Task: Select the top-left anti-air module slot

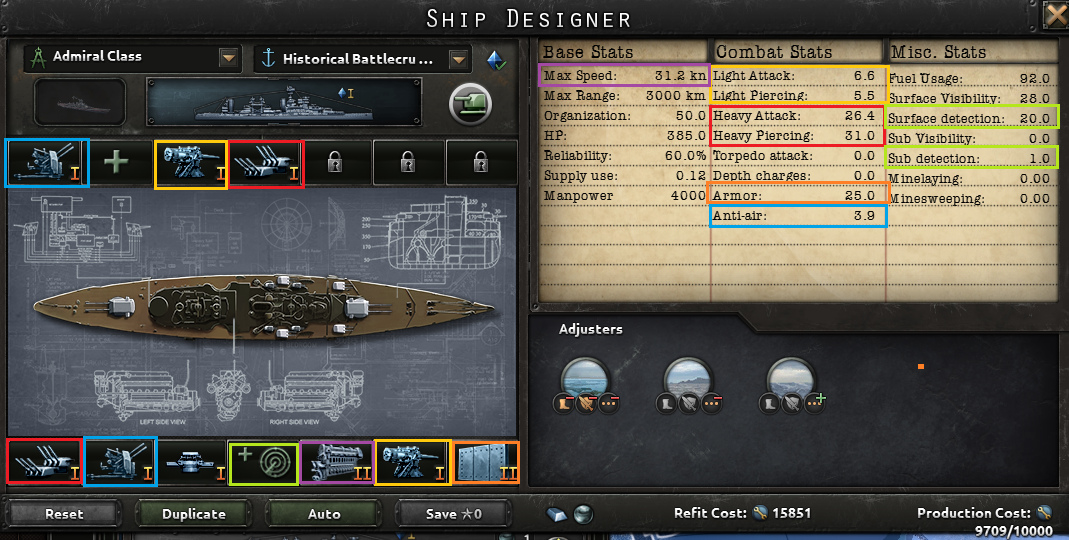Action: (x=46, y=163)
